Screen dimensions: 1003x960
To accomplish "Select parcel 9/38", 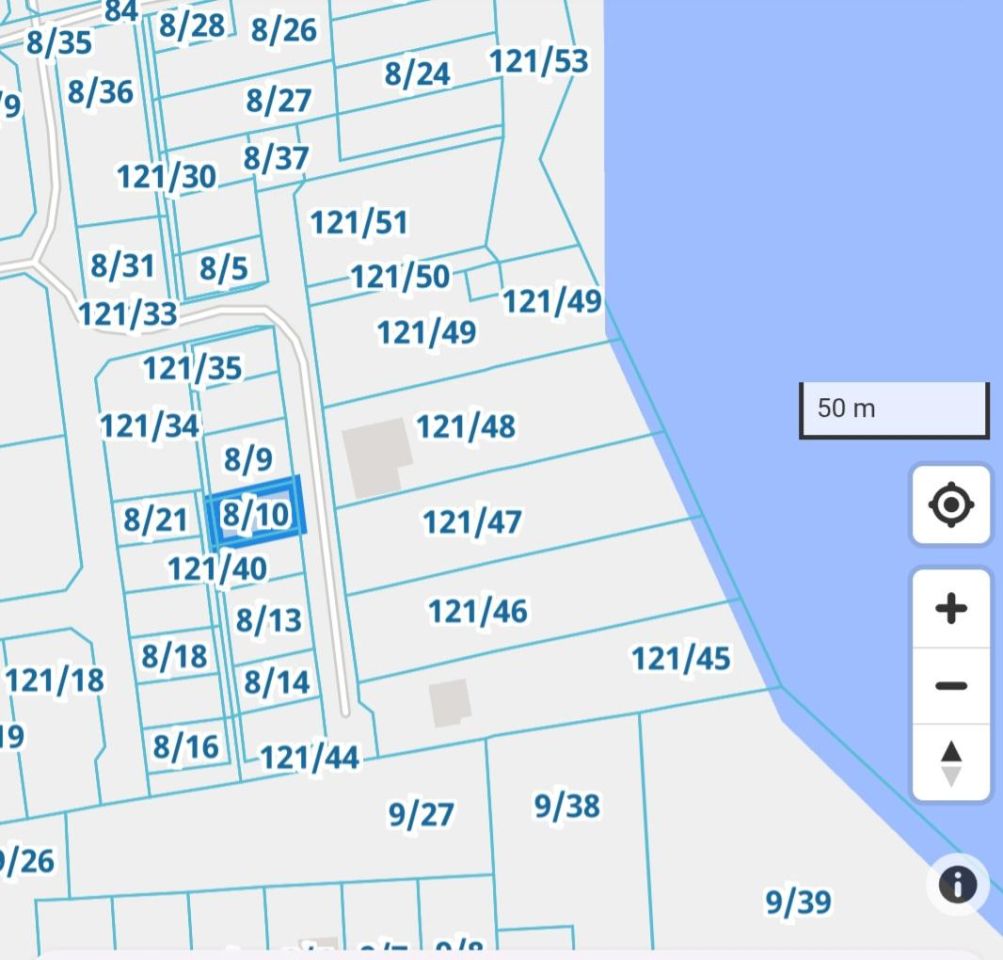I will [x=567, y=805].
